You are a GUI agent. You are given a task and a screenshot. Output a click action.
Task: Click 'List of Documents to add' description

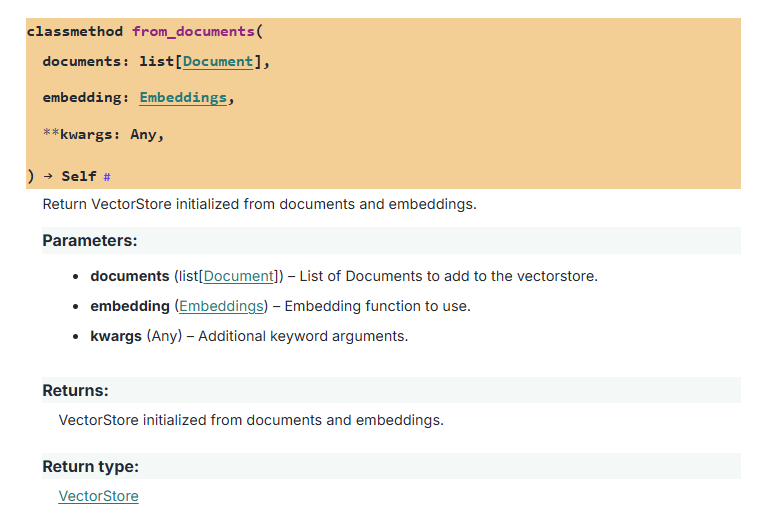(x=448, y=276)
